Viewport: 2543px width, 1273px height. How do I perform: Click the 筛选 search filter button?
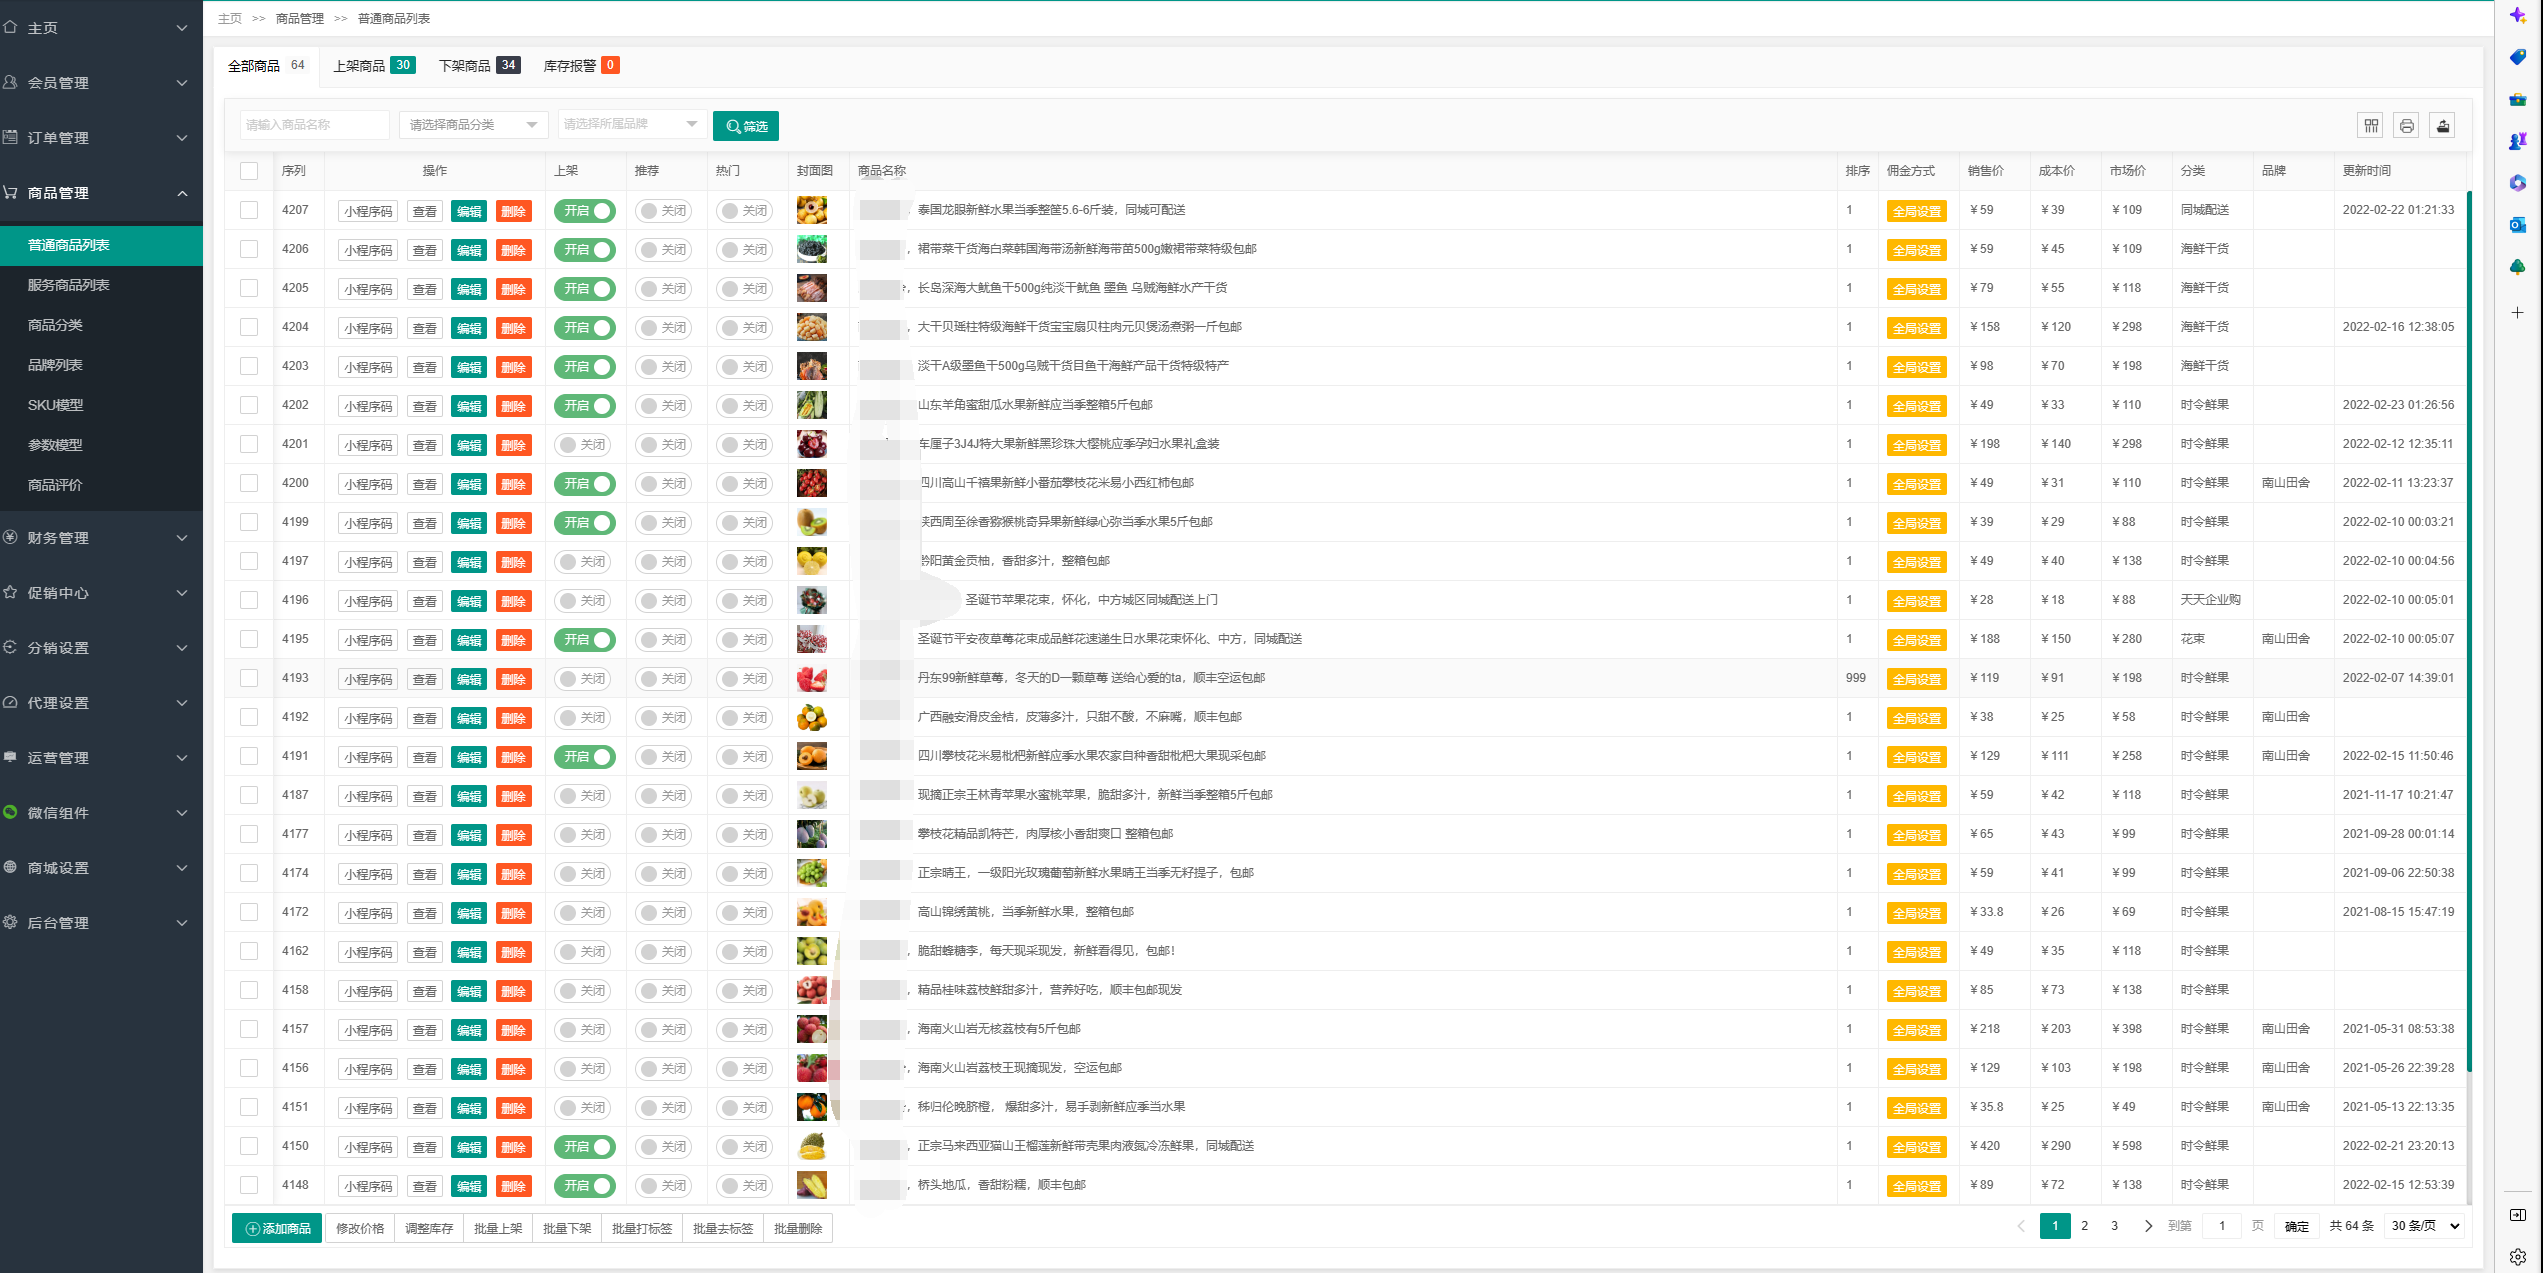coord(746,126)
